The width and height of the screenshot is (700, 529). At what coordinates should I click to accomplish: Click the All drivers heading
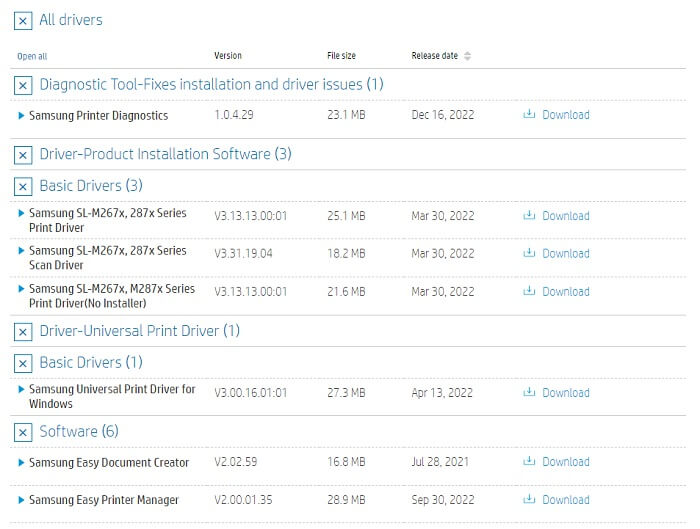pos(71,20)
